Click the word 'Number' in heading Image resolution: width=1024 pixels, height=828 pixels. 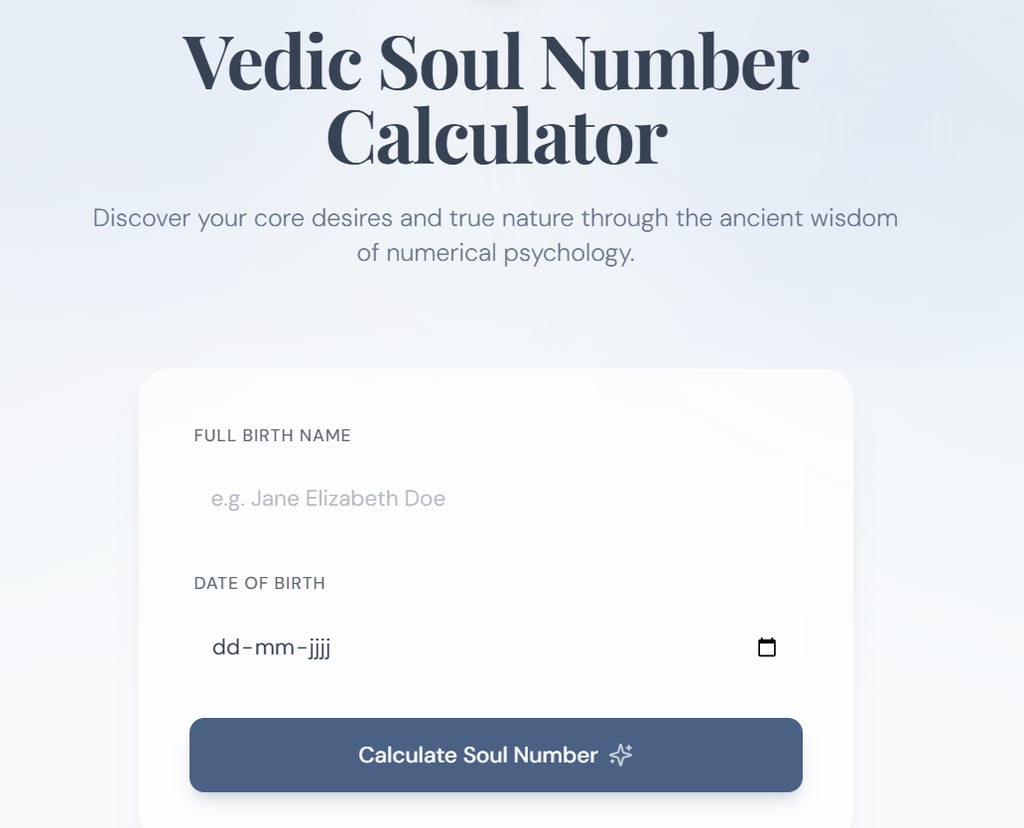(674, 62)
